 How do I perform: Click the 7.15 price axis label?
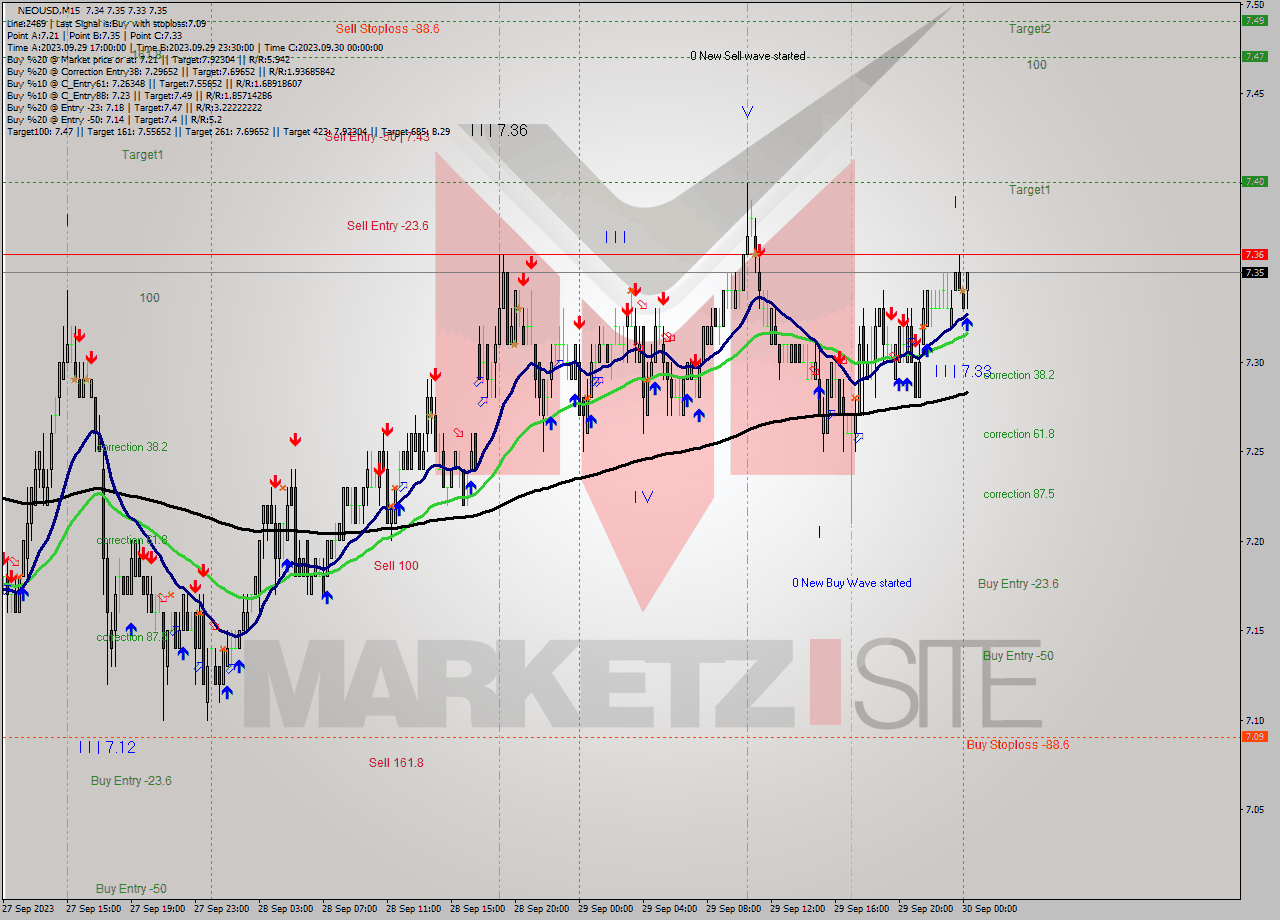tap(1254, 630)
